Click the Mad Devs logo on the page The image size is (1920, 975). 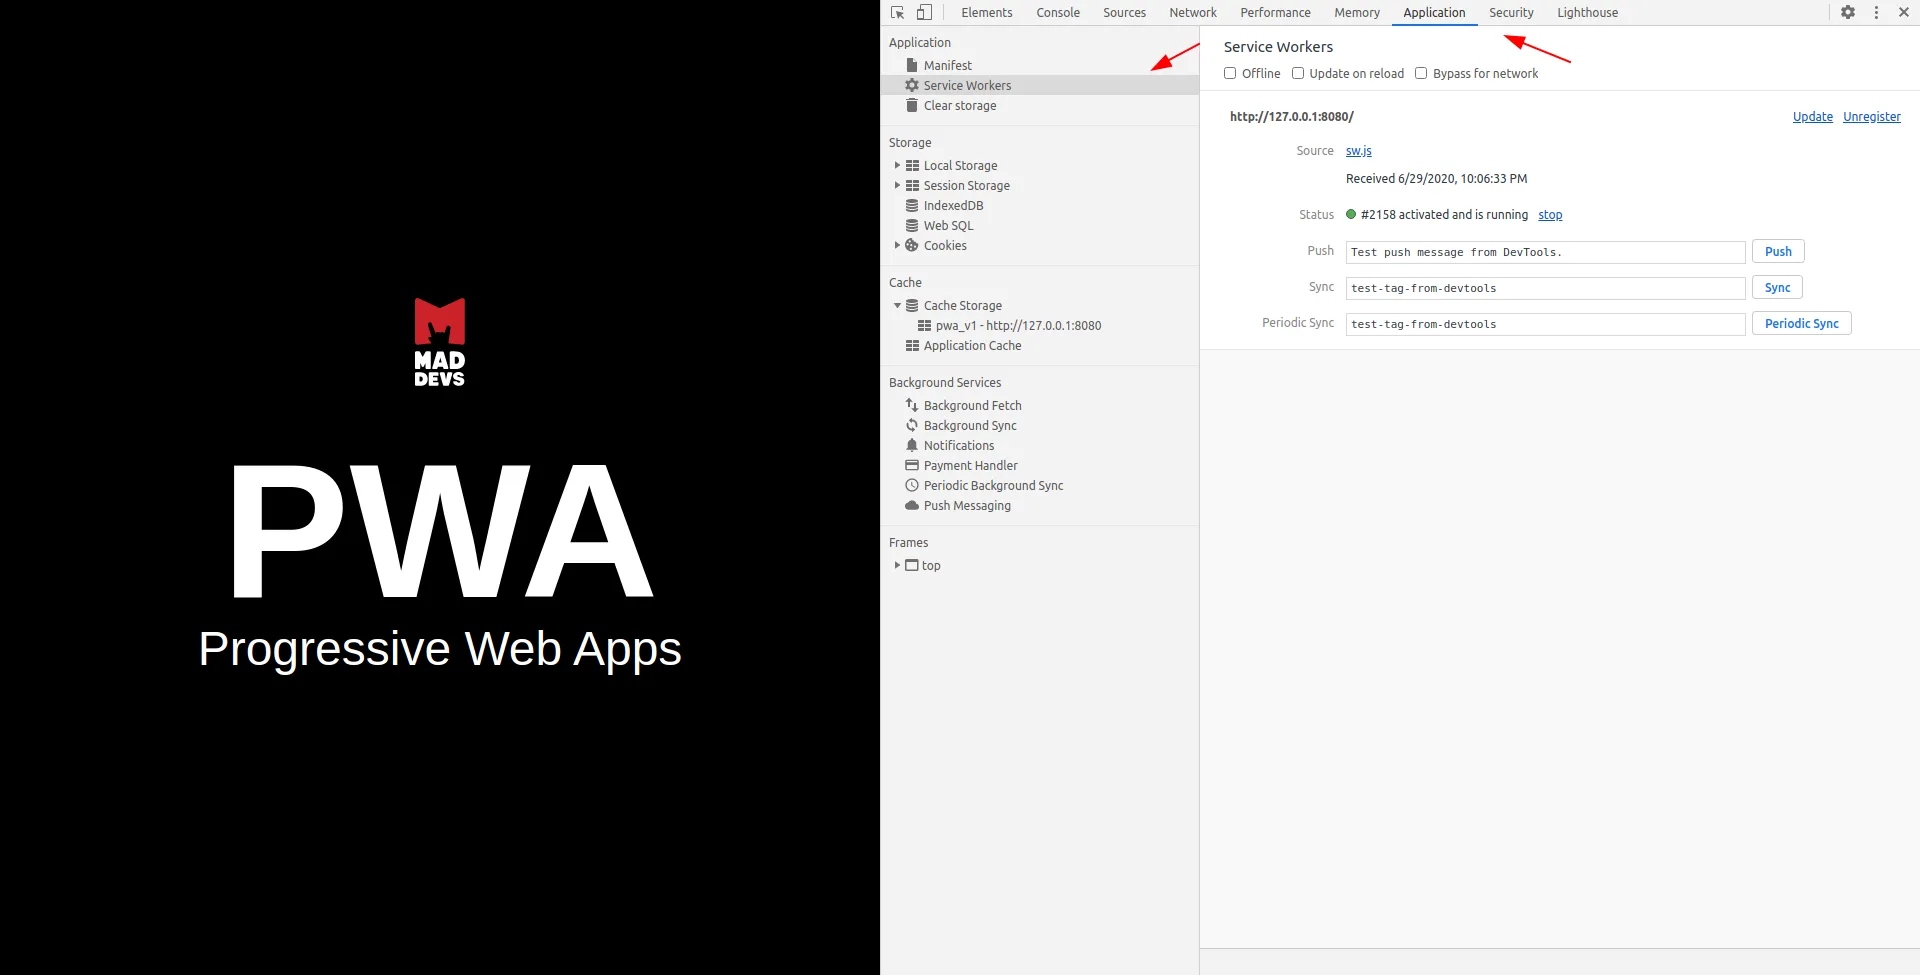click(x=440, y=342)
